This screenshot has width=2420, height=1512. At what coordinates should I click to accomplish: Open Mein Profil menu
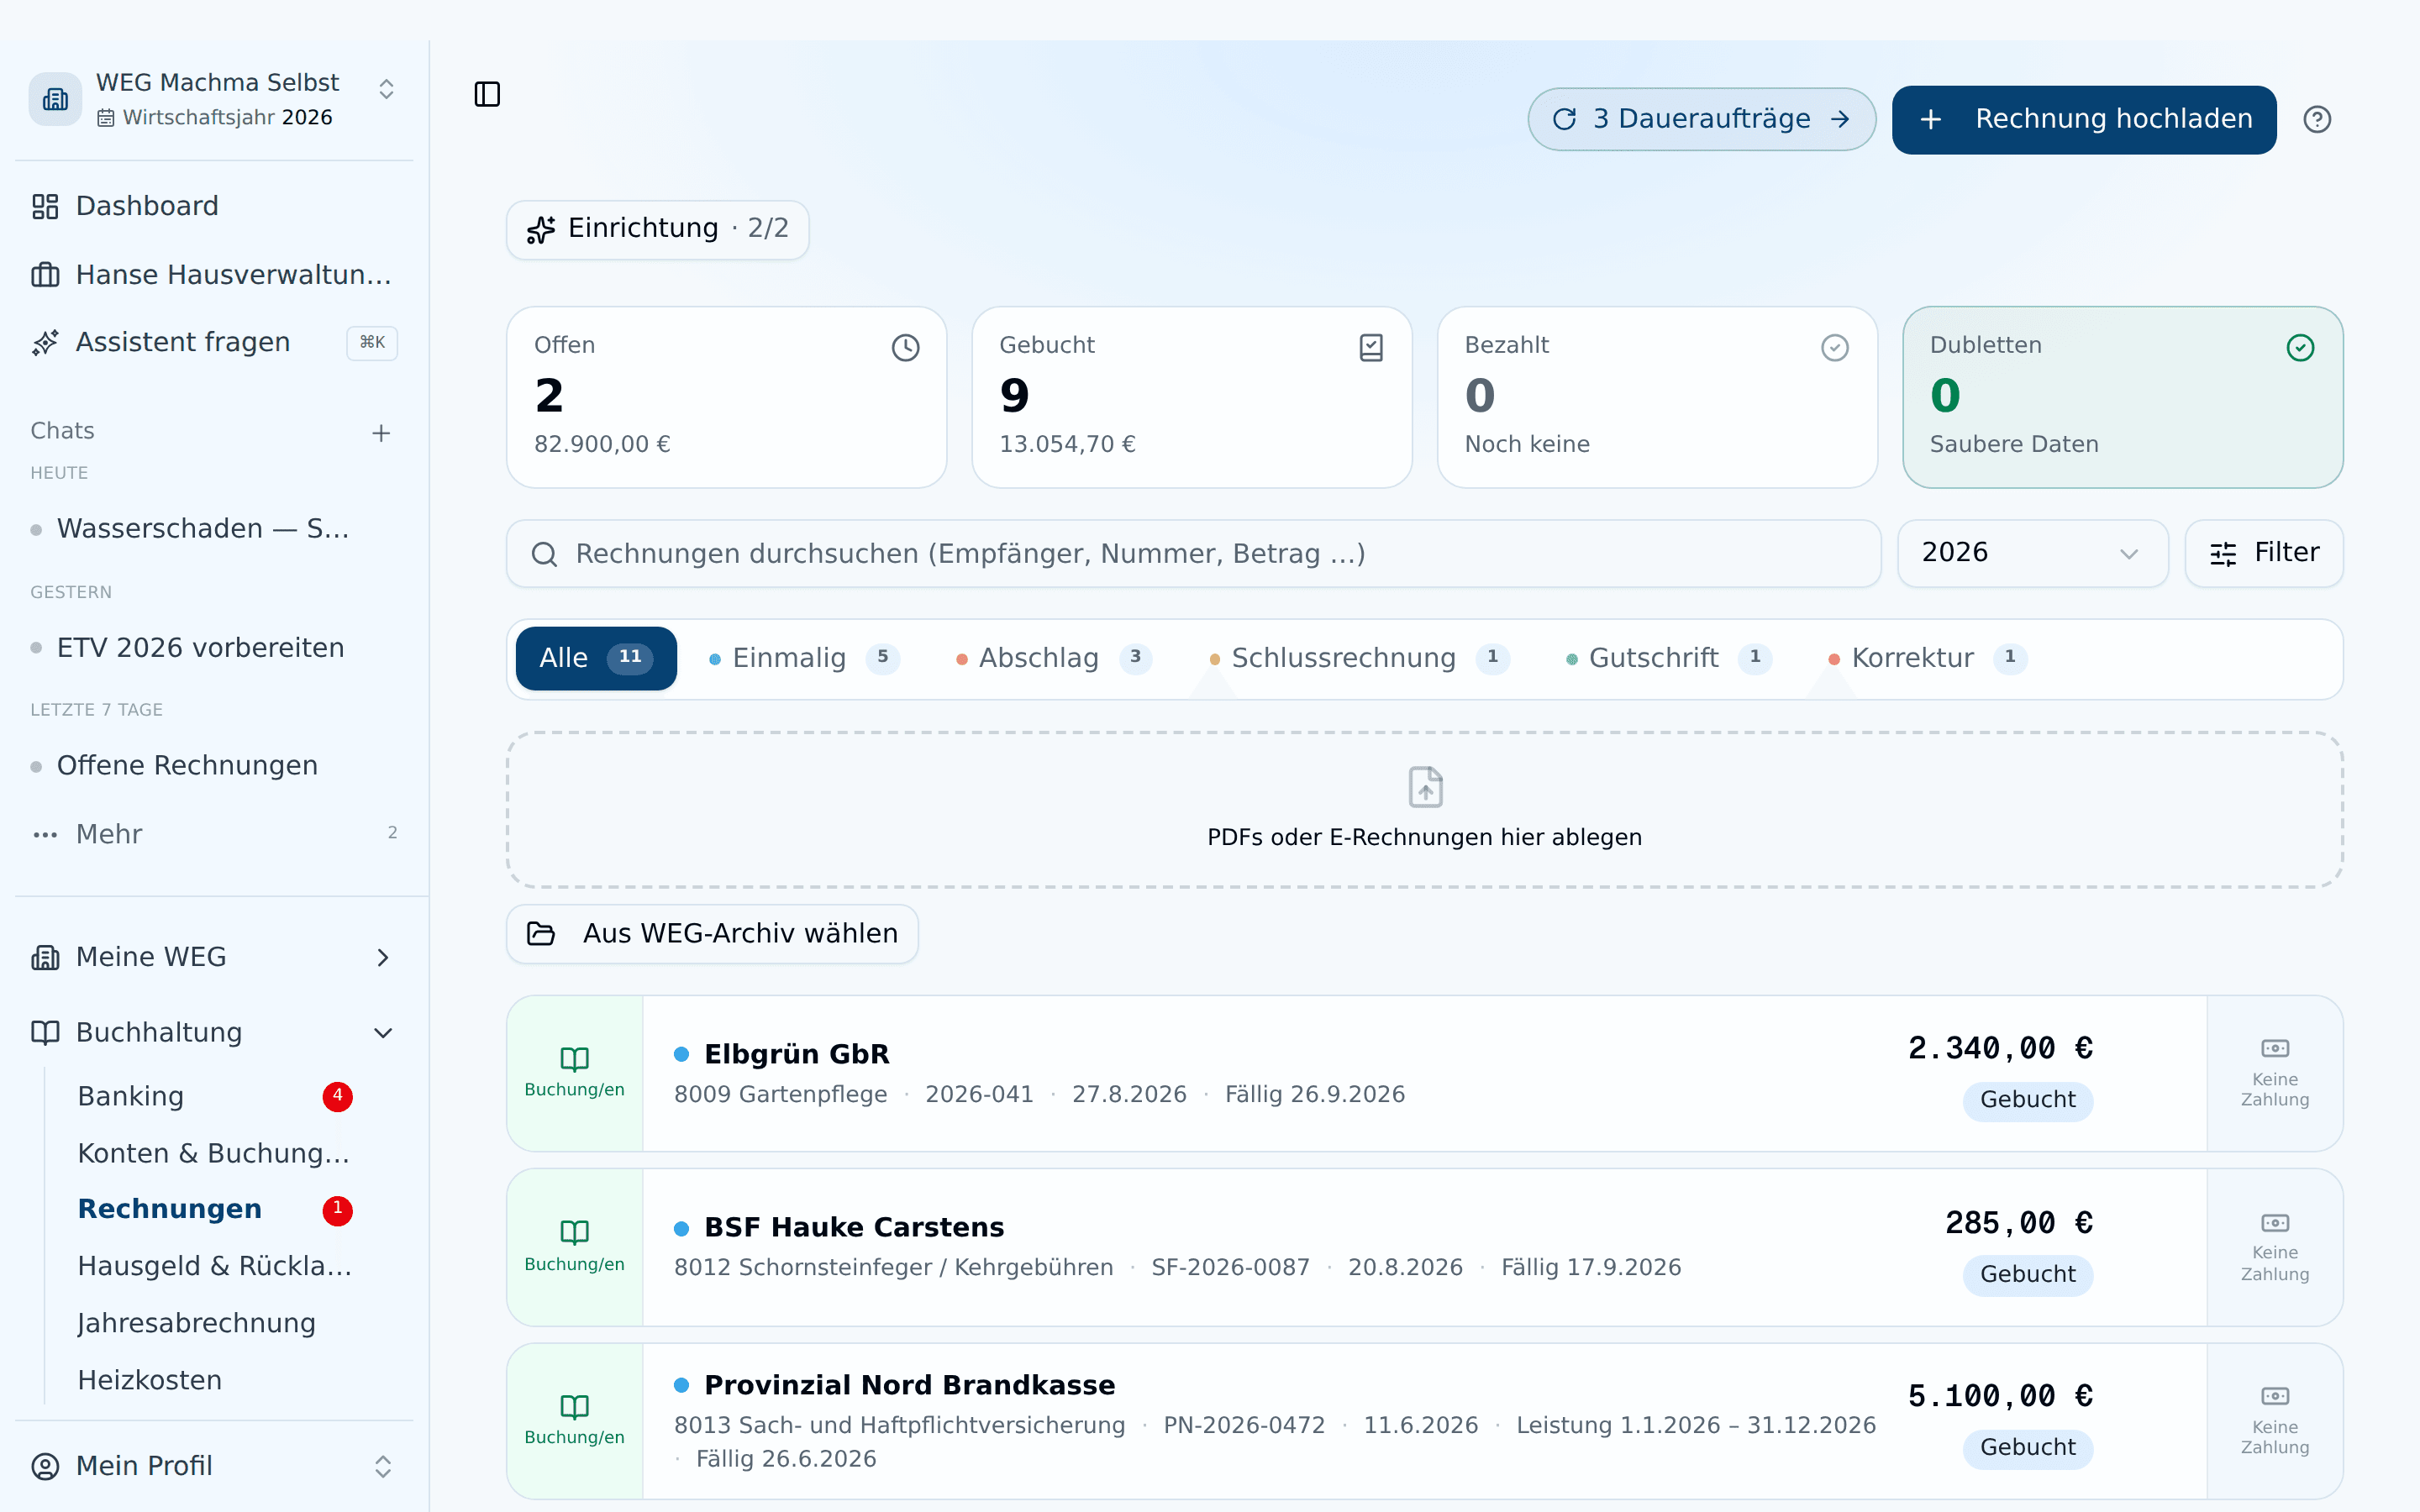coord(214,1466)
